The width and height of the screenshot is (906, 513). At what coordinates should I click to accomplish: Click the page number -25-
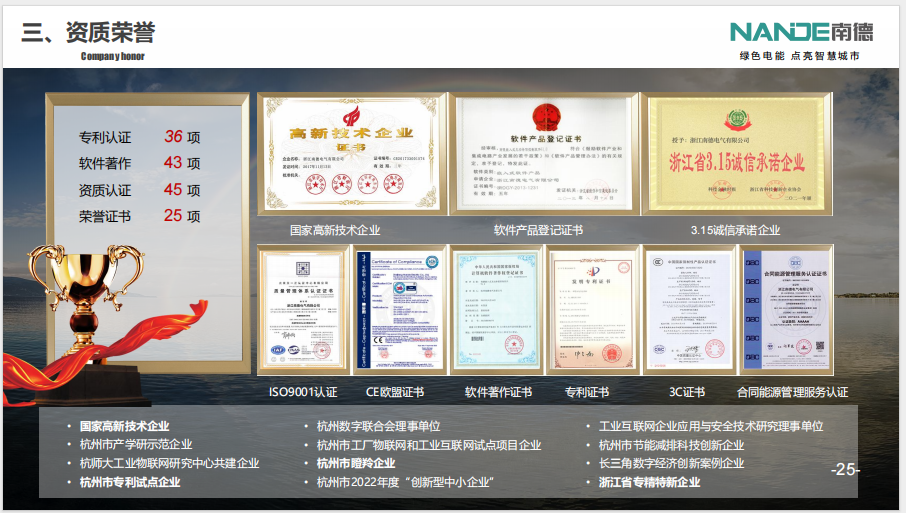click(x=844, y=469)
